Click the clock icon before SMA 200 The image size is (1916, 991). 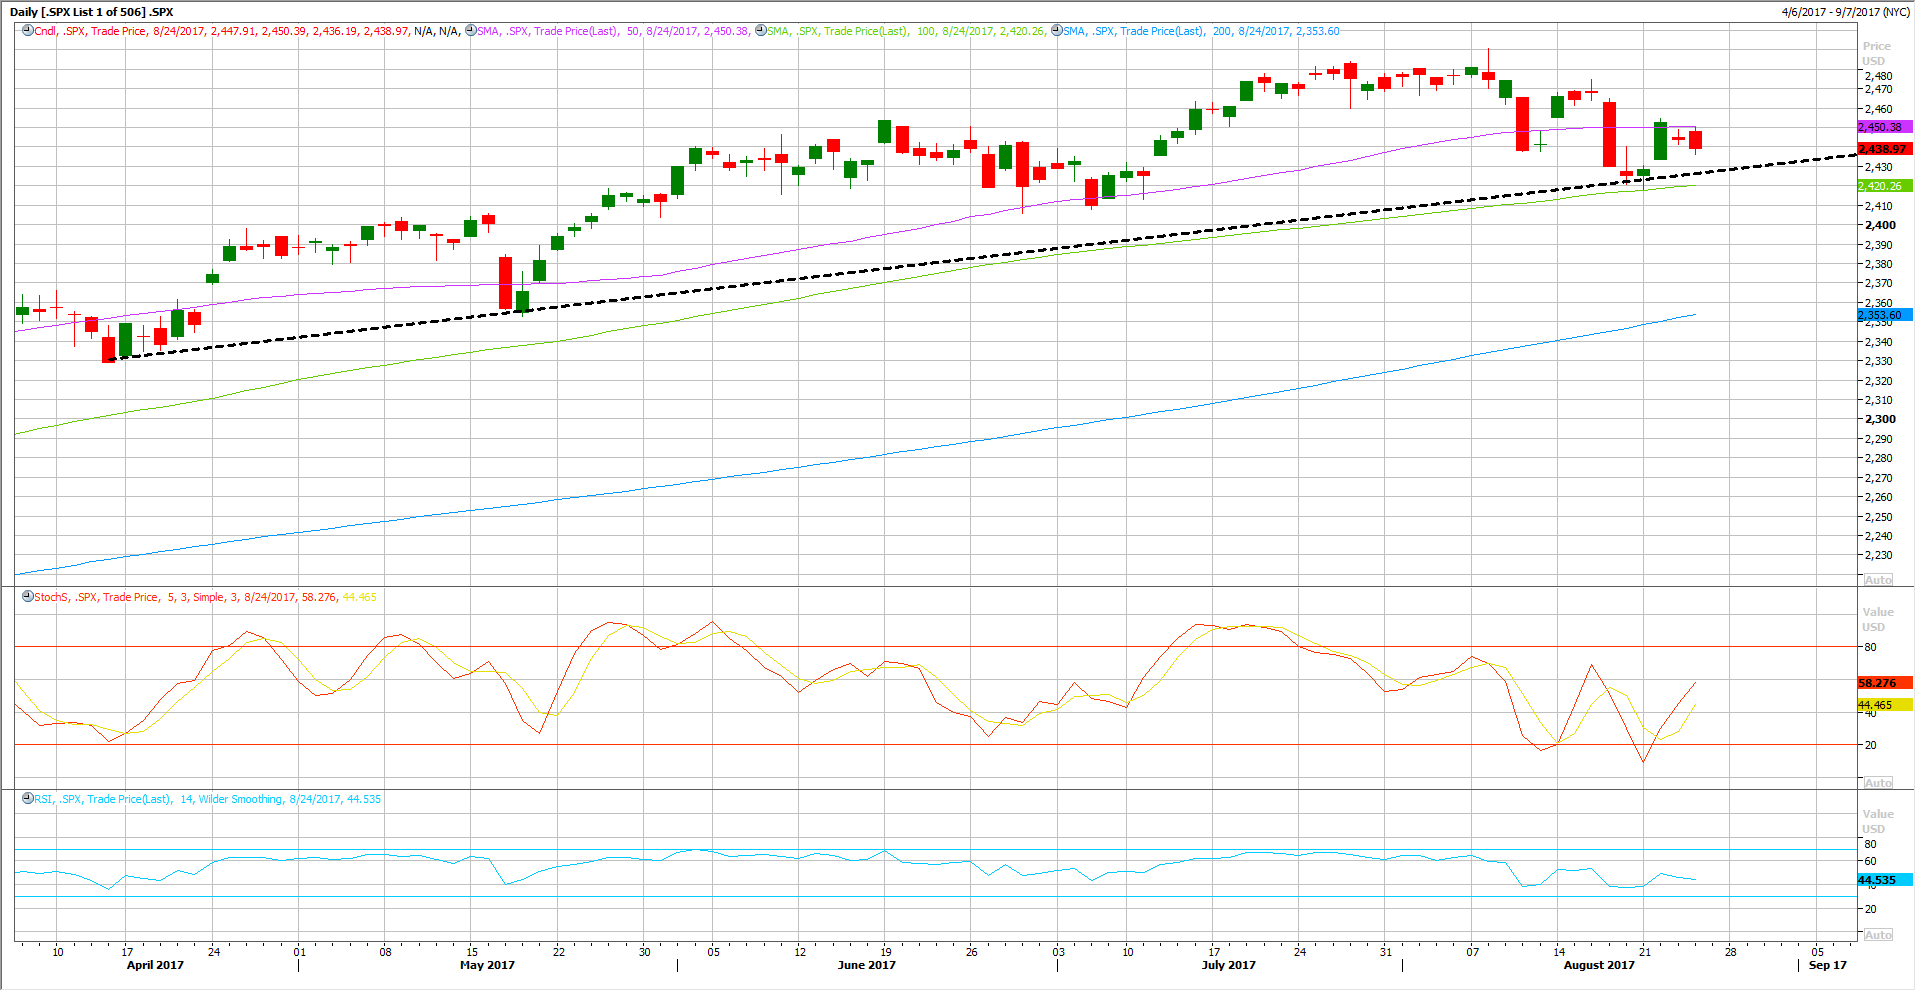click(1057, 31)
